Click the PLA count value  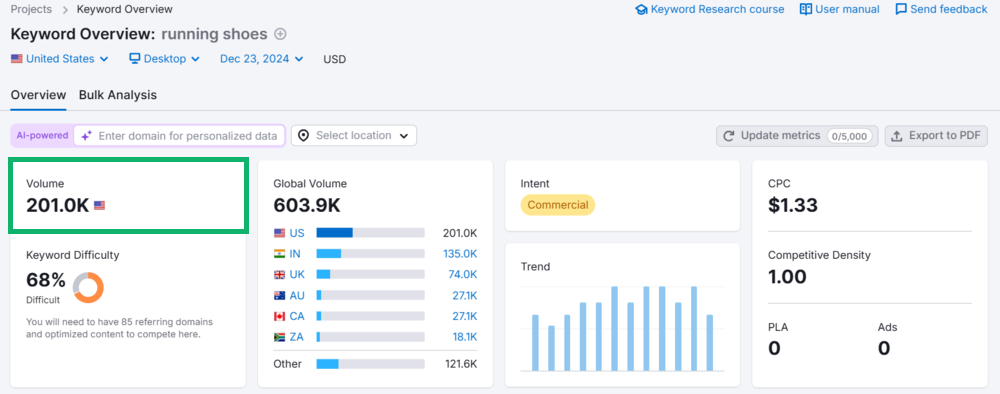(774, 348)
